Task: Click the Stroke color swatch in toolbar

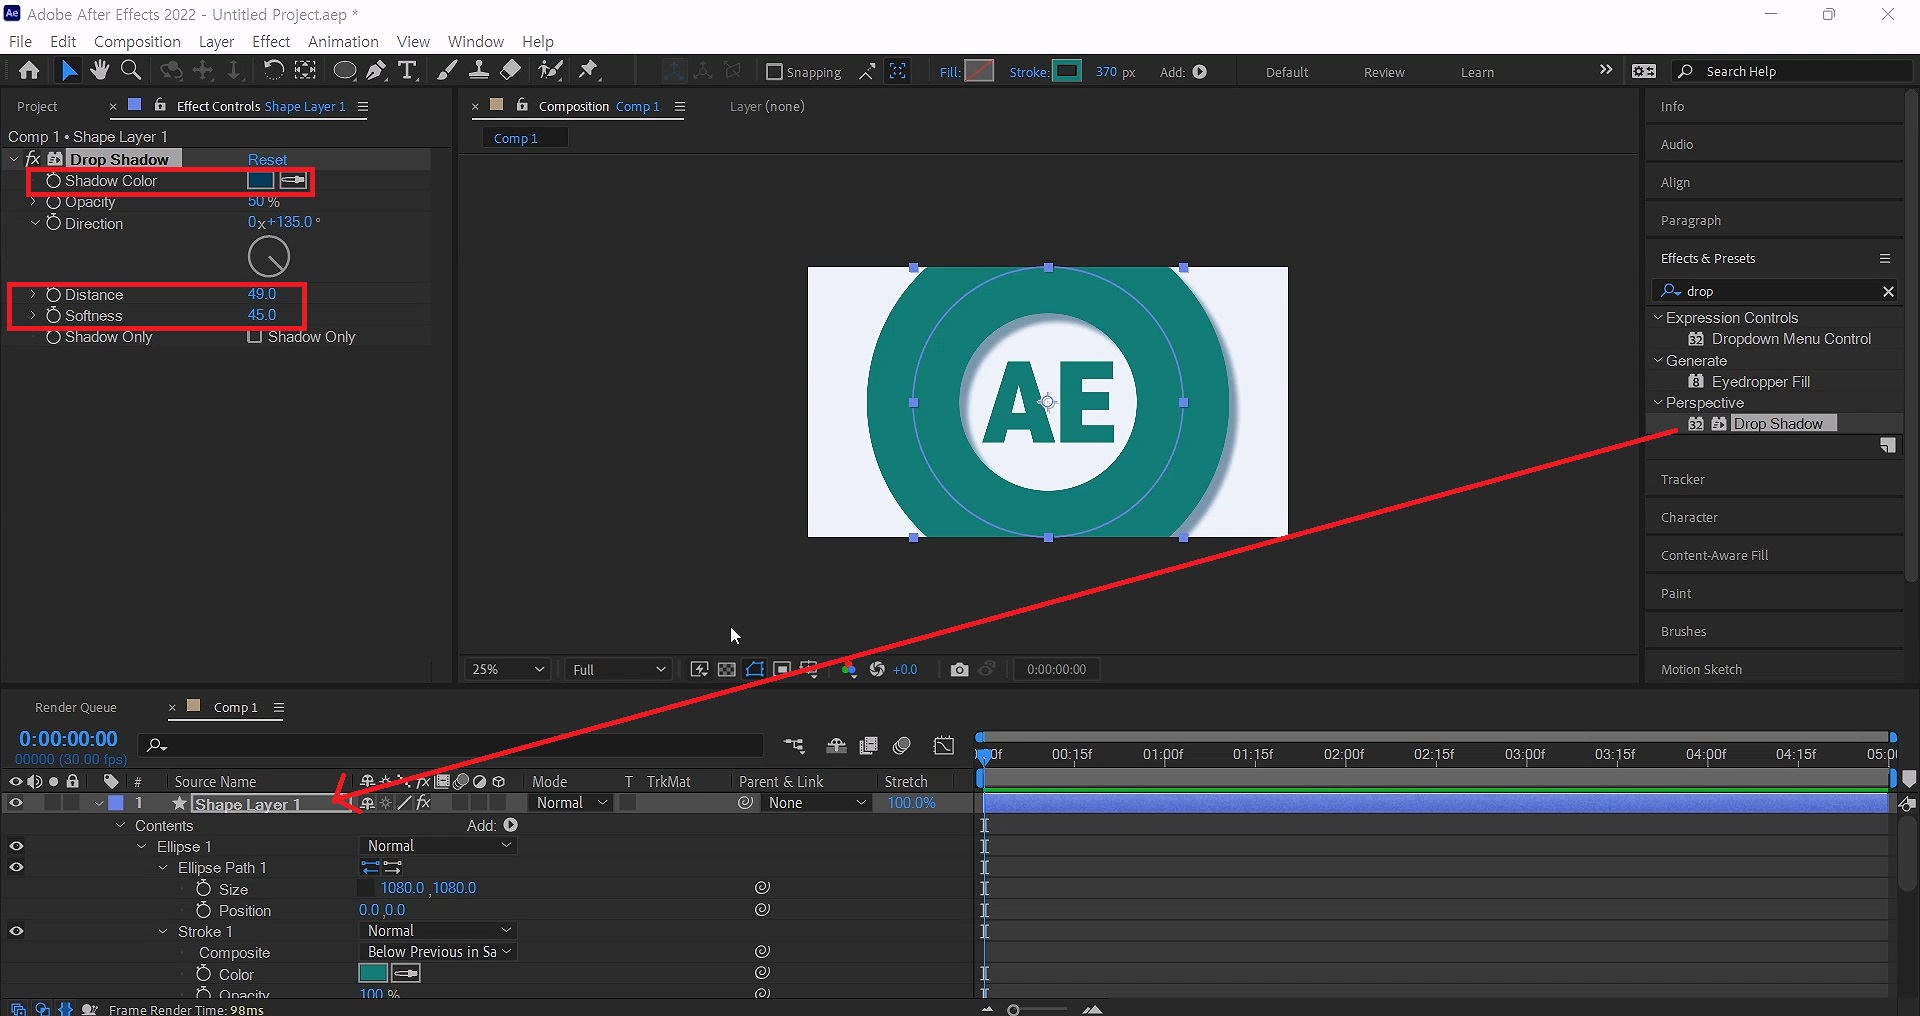Action: (x=1067, y=71)
